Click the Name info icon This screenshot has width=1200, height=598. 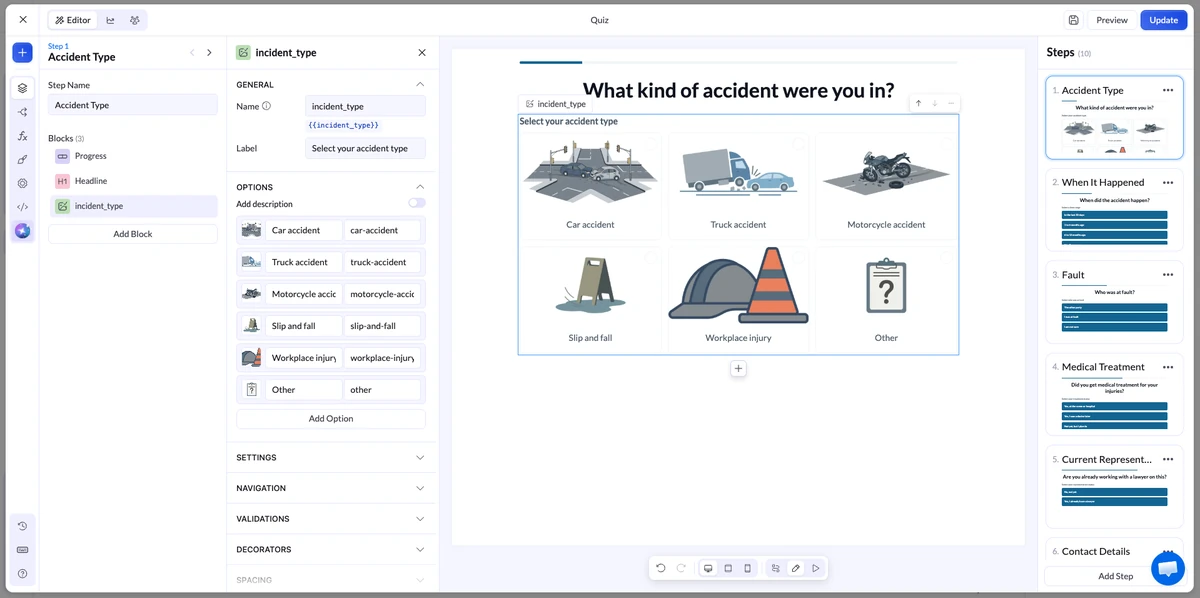[x=266, y=106]
